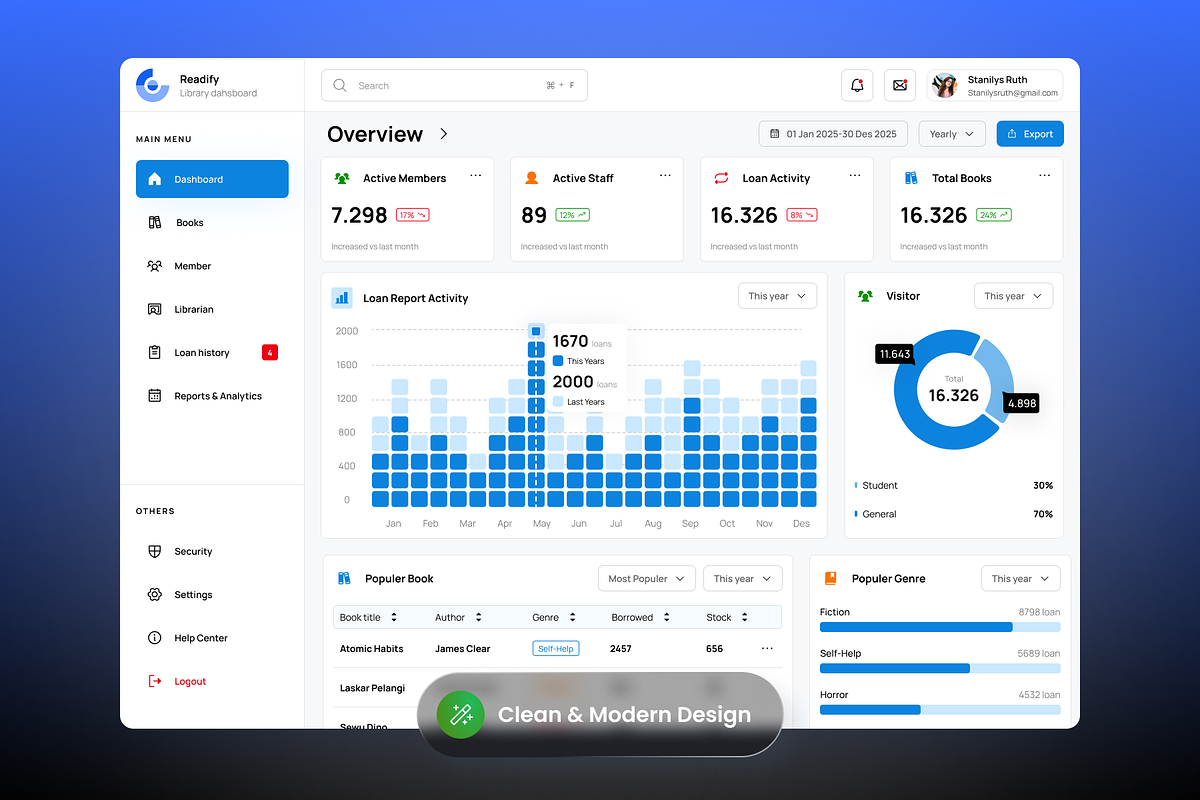
Task: Sort by Genre column
Action: pos(572,617)
